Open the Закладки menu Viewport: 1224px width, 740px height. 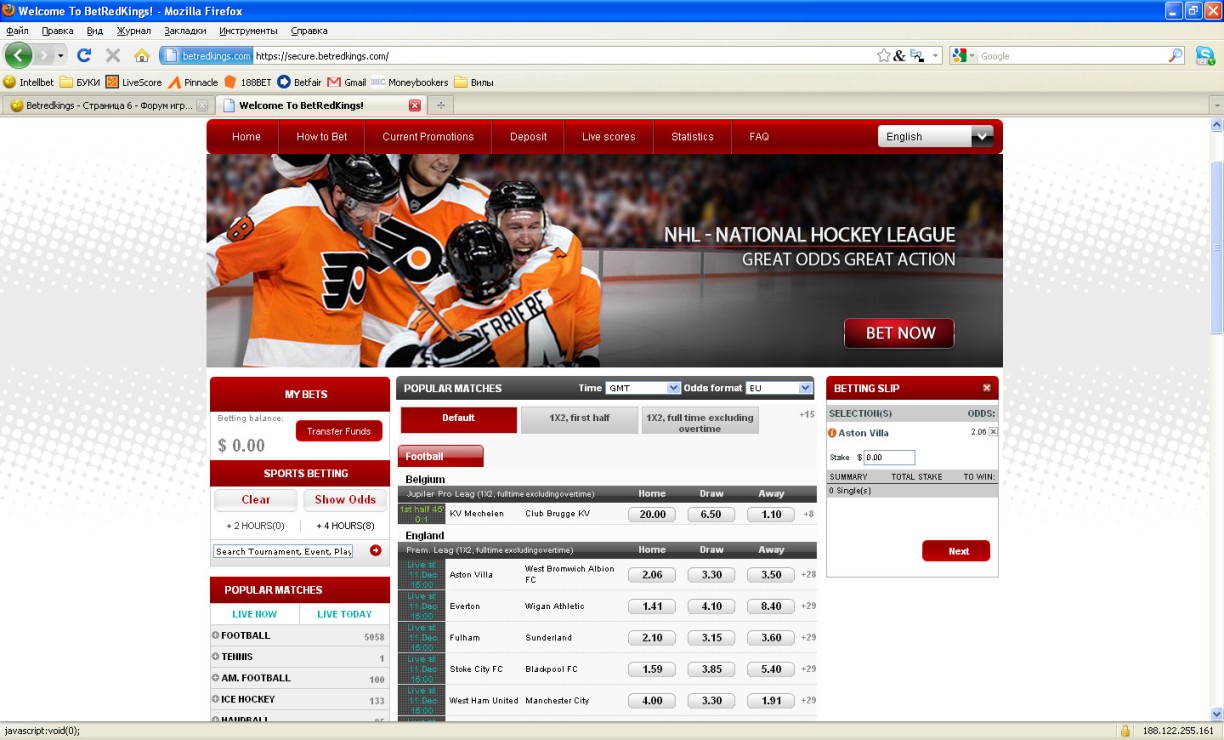pos(185,31)
